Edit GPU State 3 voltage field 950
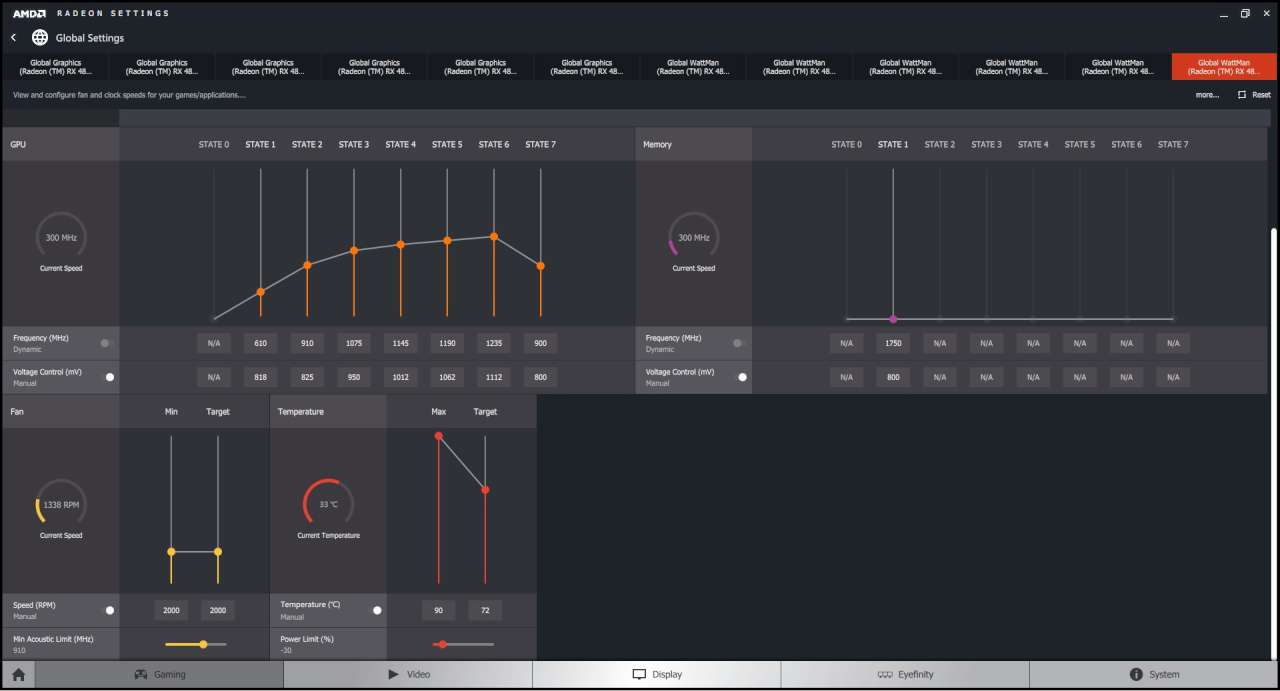The width and height of the screenshot is (1280, 691). [x=354, y=377]
